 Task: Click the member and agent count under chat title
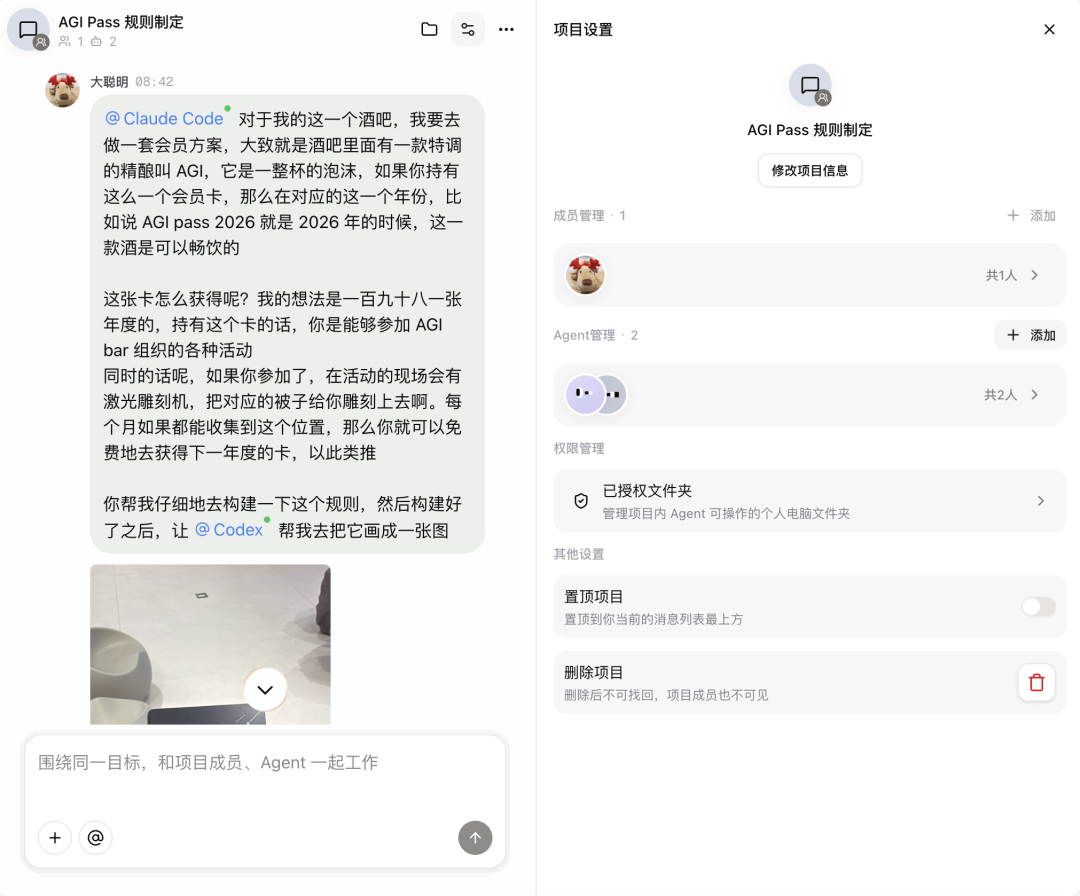click(x=87, y=41)
